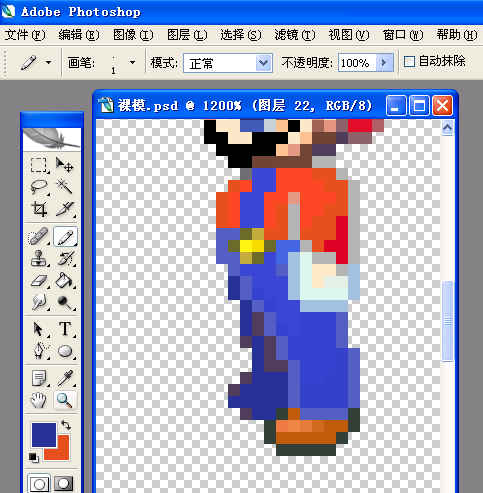Select the Lasso tool

[x=39, y=187]
